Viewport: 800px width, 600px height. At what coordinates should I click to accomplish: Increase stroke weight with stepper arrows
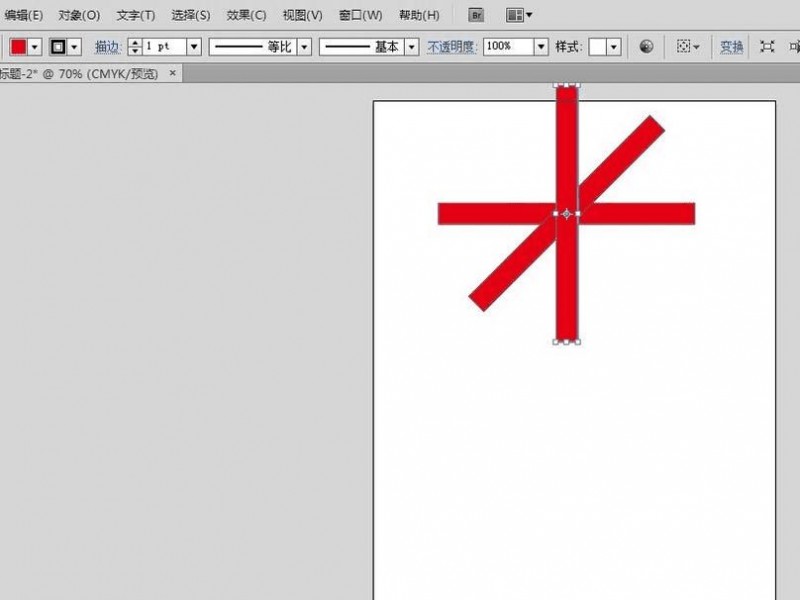(x=135, y=42)
